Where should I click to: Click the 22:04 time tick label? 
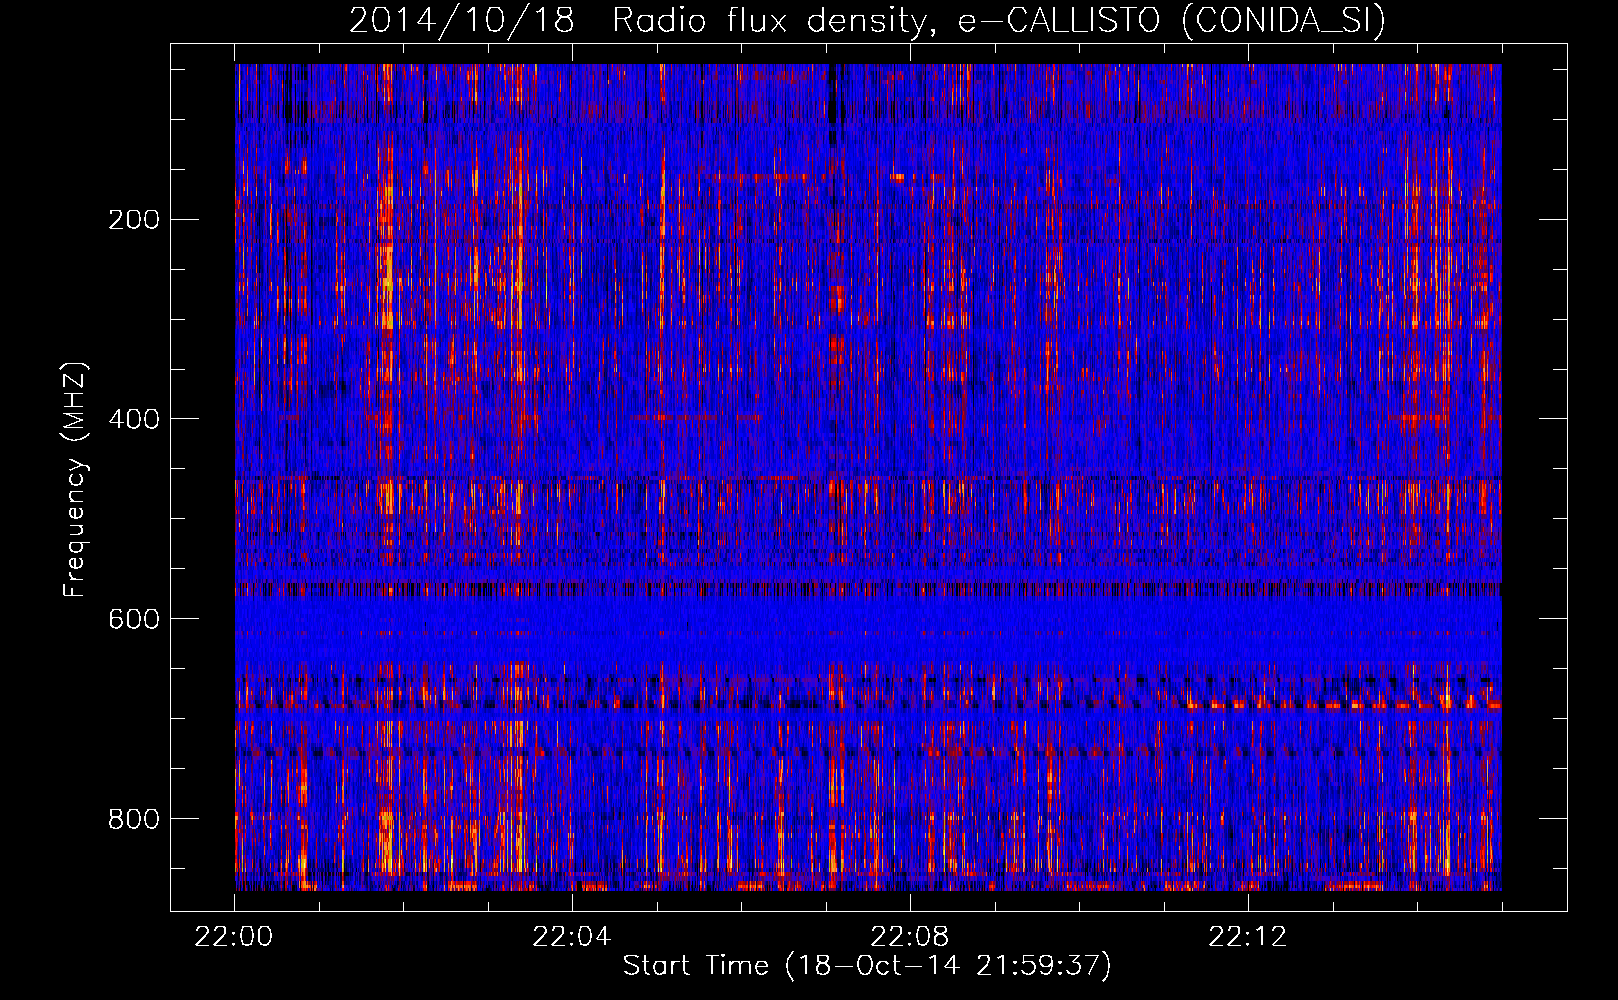coord(571,937)
